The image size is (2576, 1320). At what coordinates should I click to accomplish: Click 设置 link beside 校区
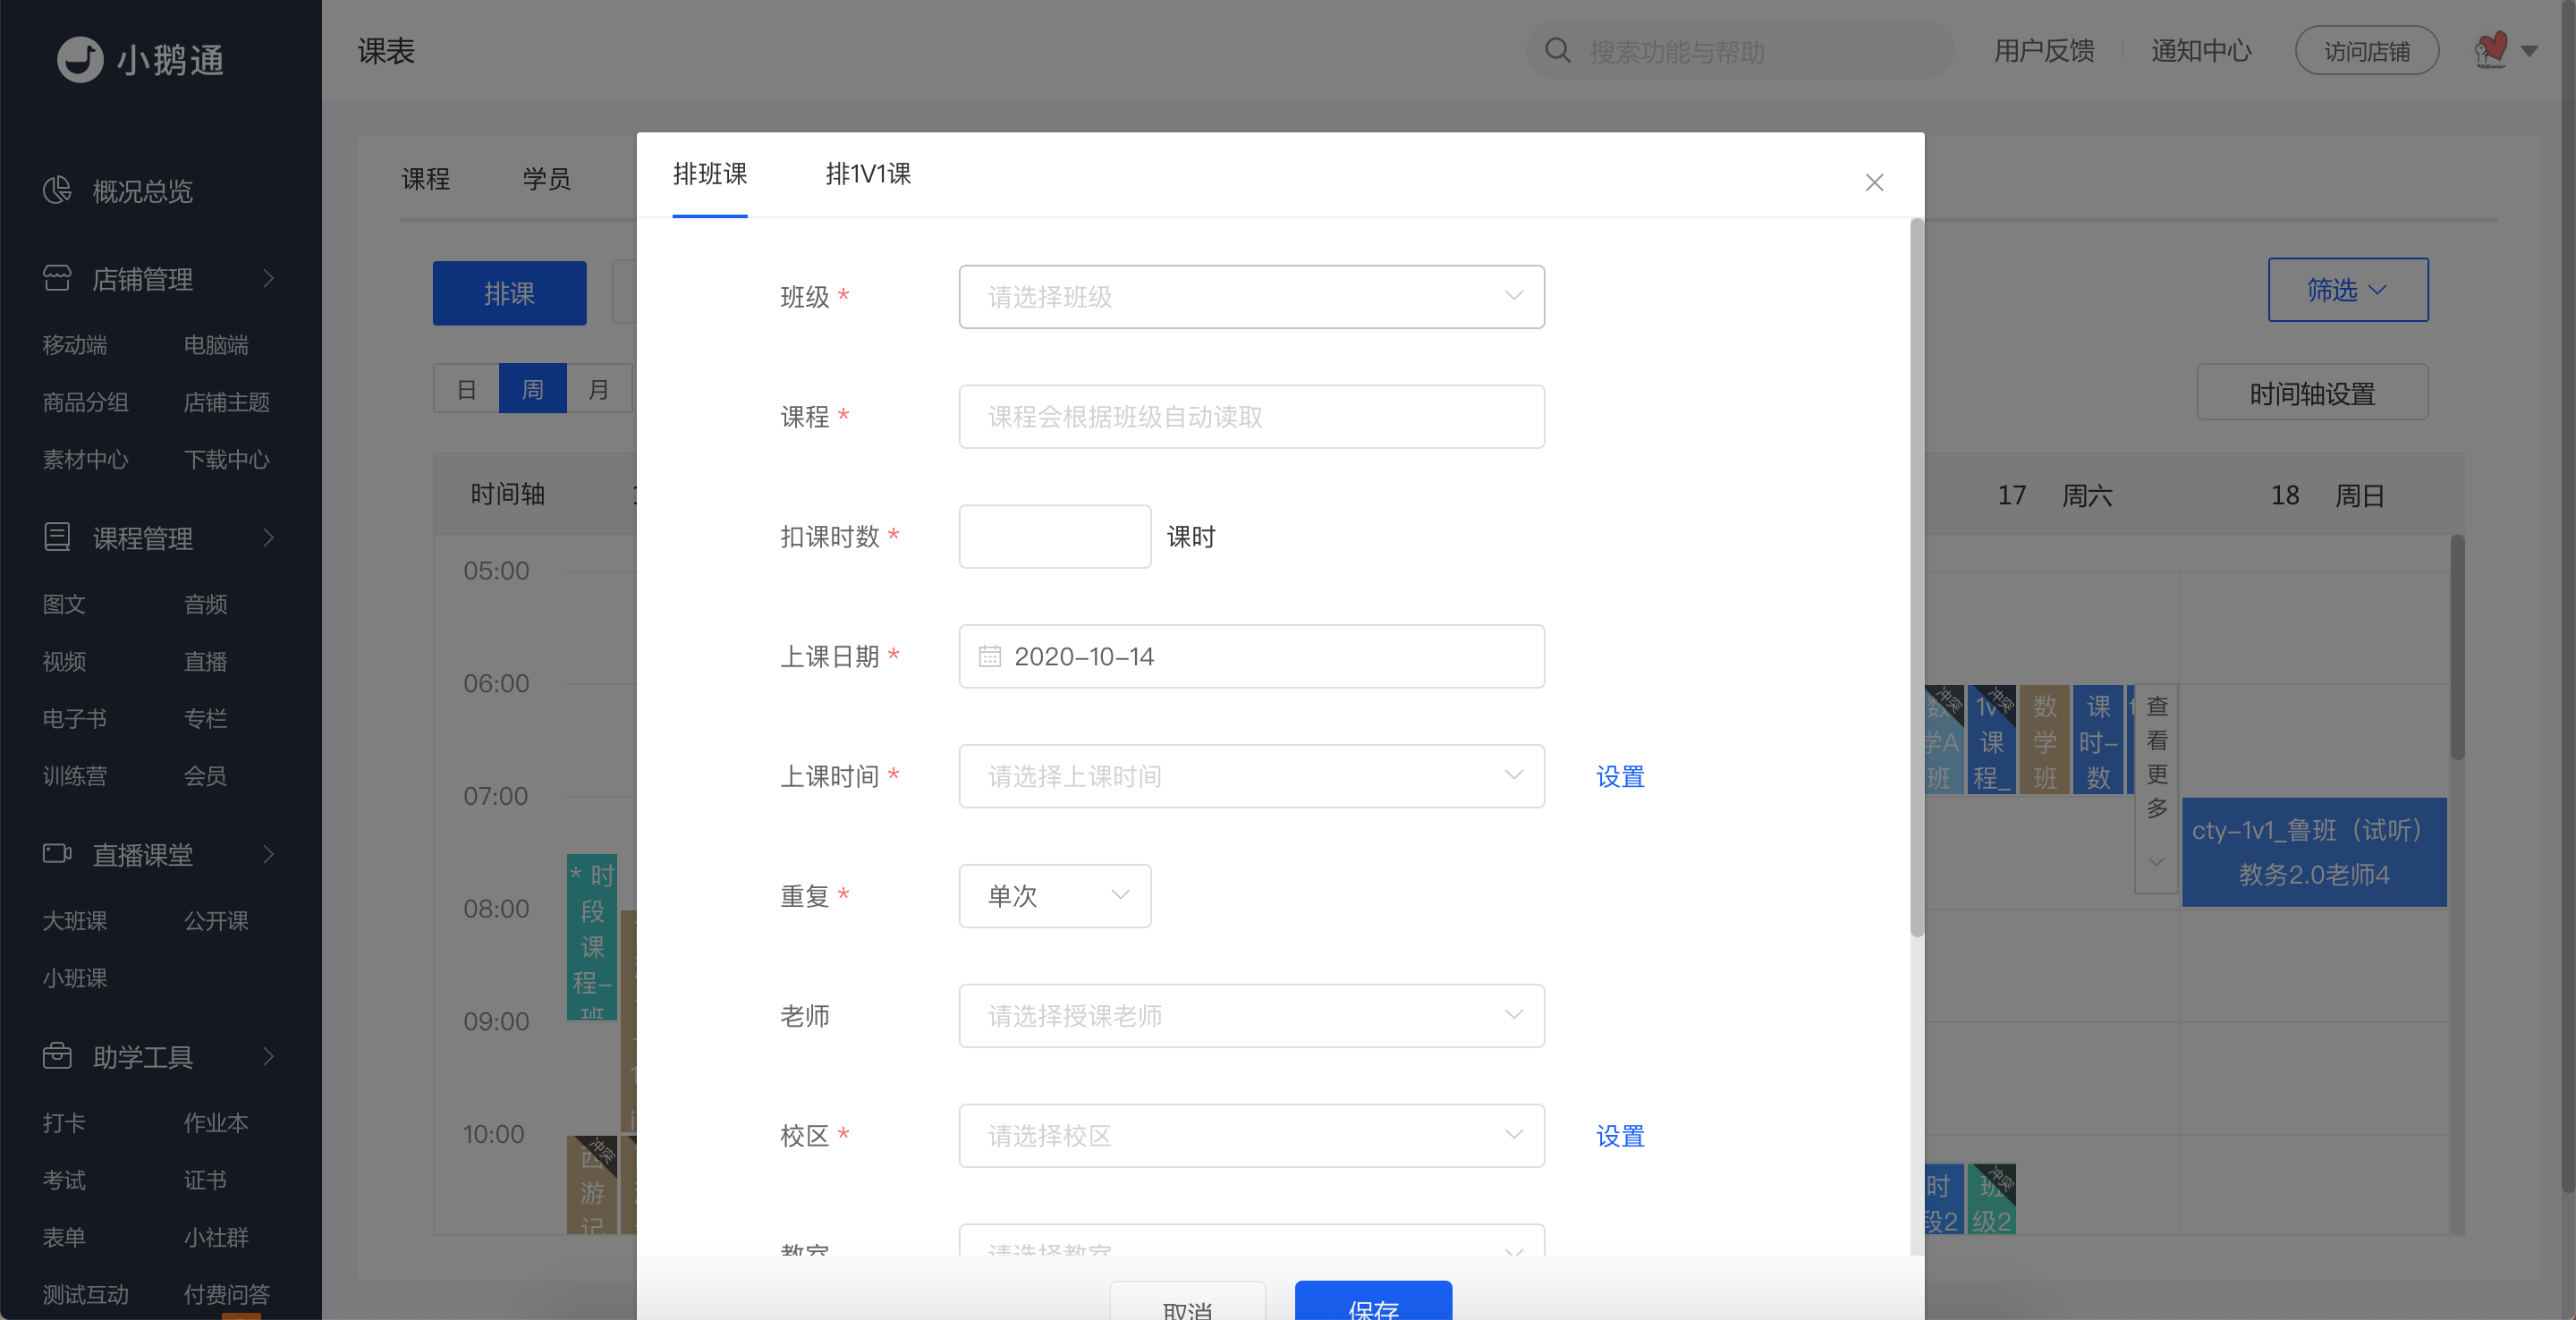click(x=1620, y=1136)
